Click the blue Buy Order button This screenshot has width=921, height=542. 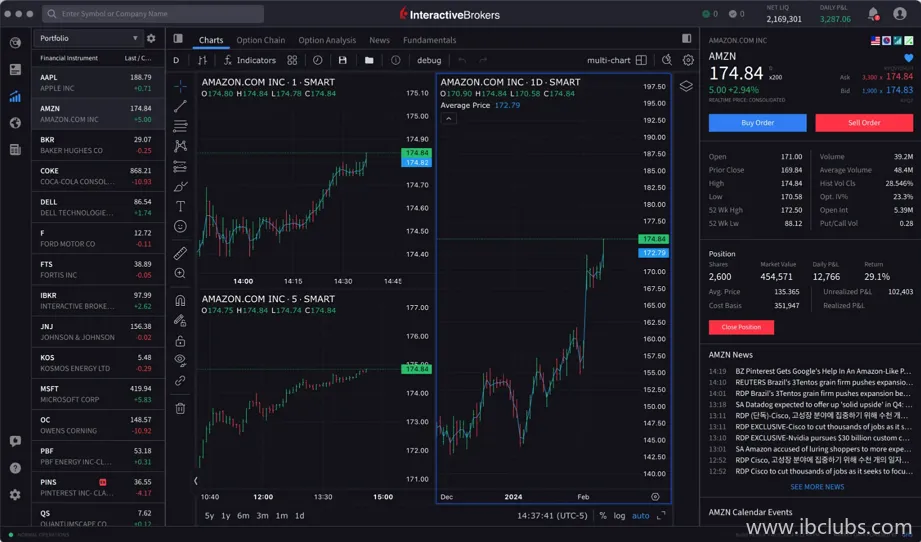(x=757, y=123)
